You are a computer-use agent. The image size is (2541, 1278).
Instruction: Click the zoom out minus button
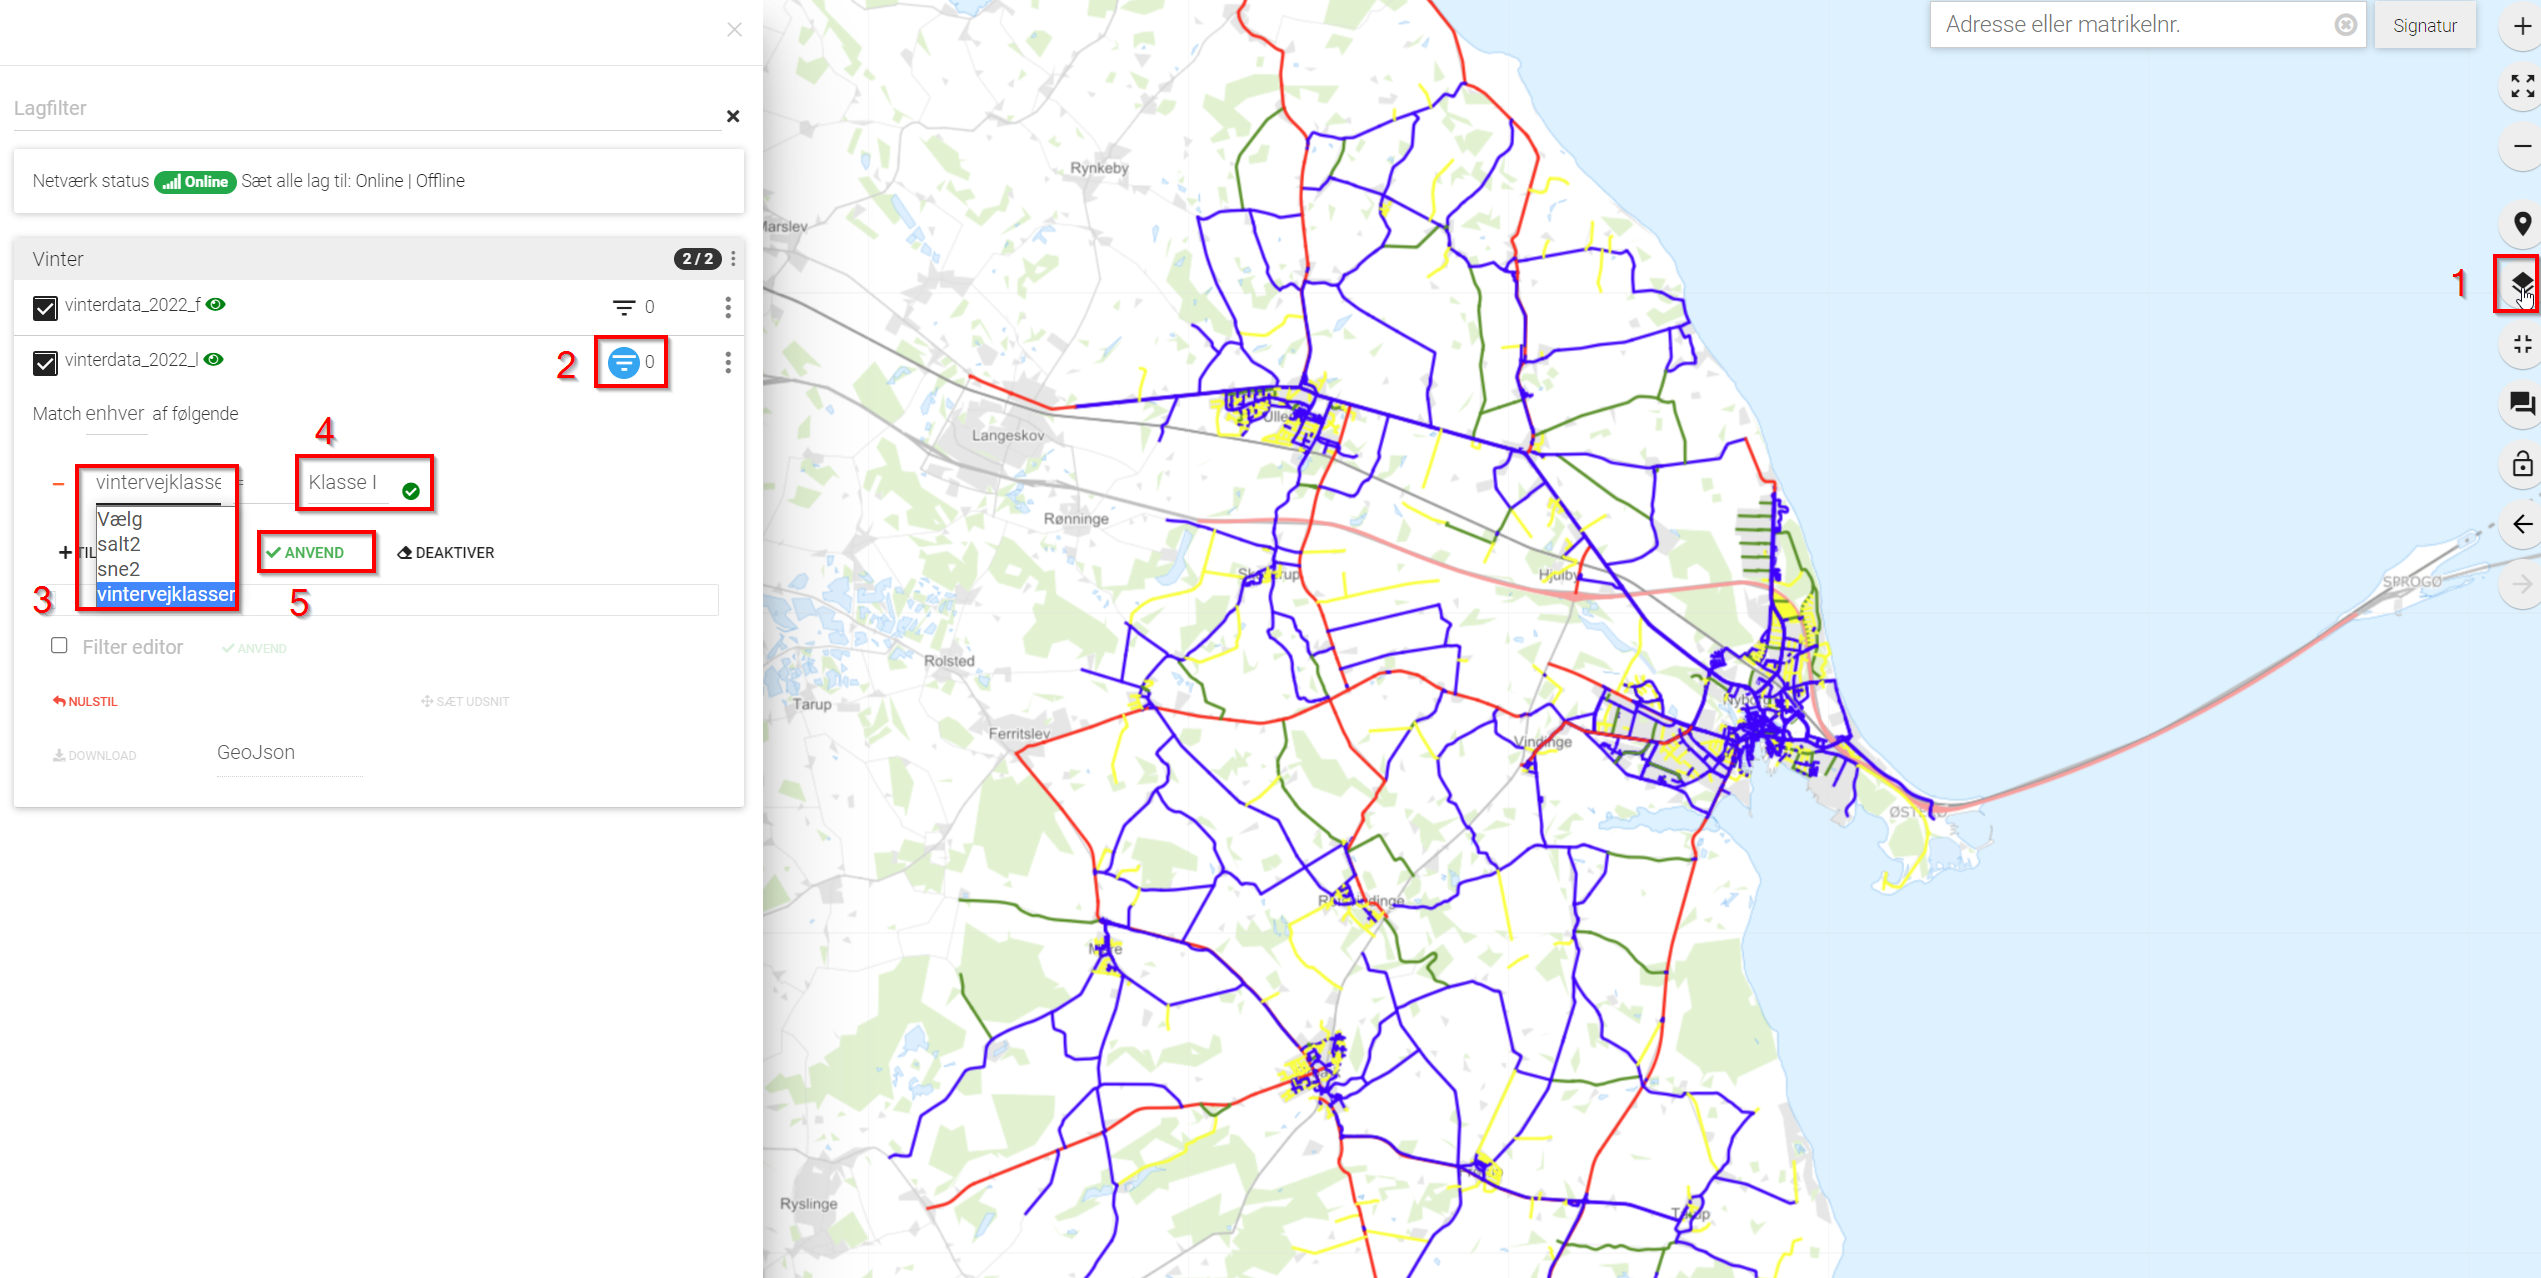tap(2521, 146)
